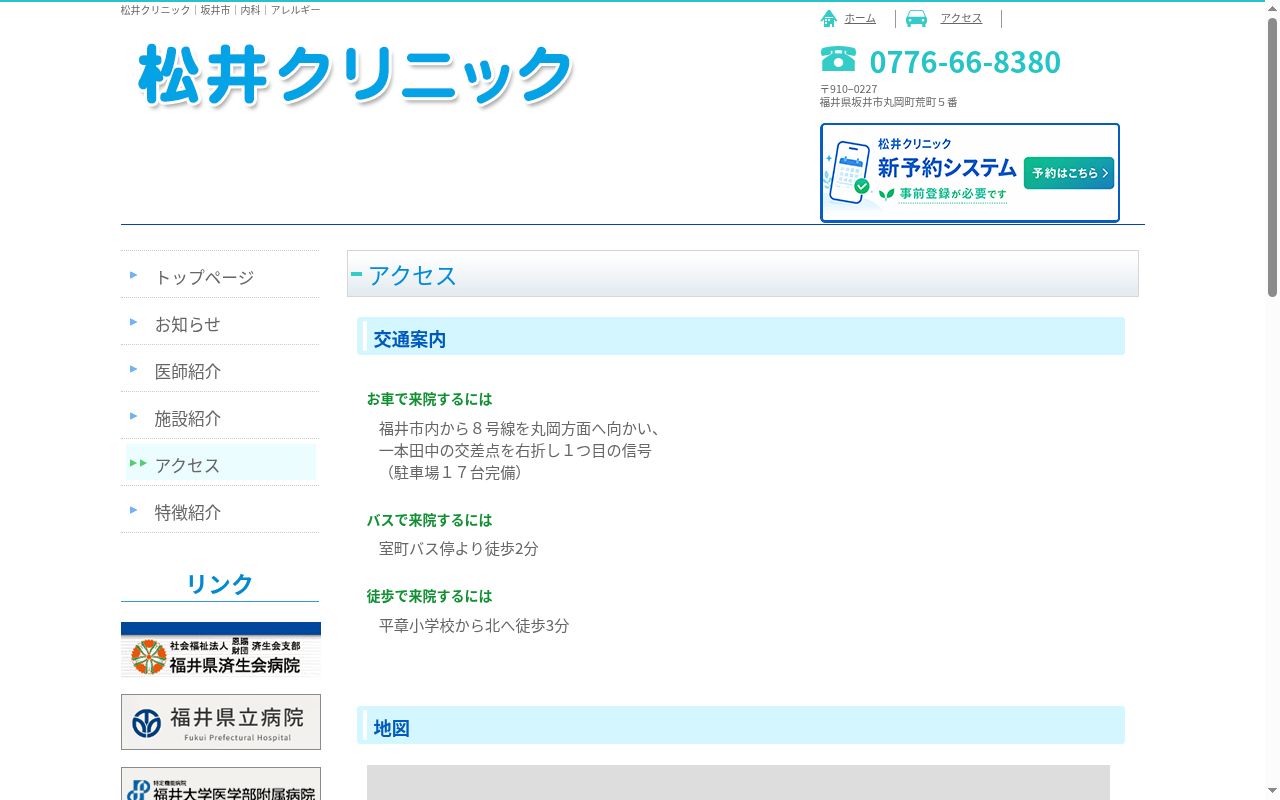Click the address 福井県坂井市丸岡町荒町5番
This screenshot has height=800, width=1280.
[889, 102]
